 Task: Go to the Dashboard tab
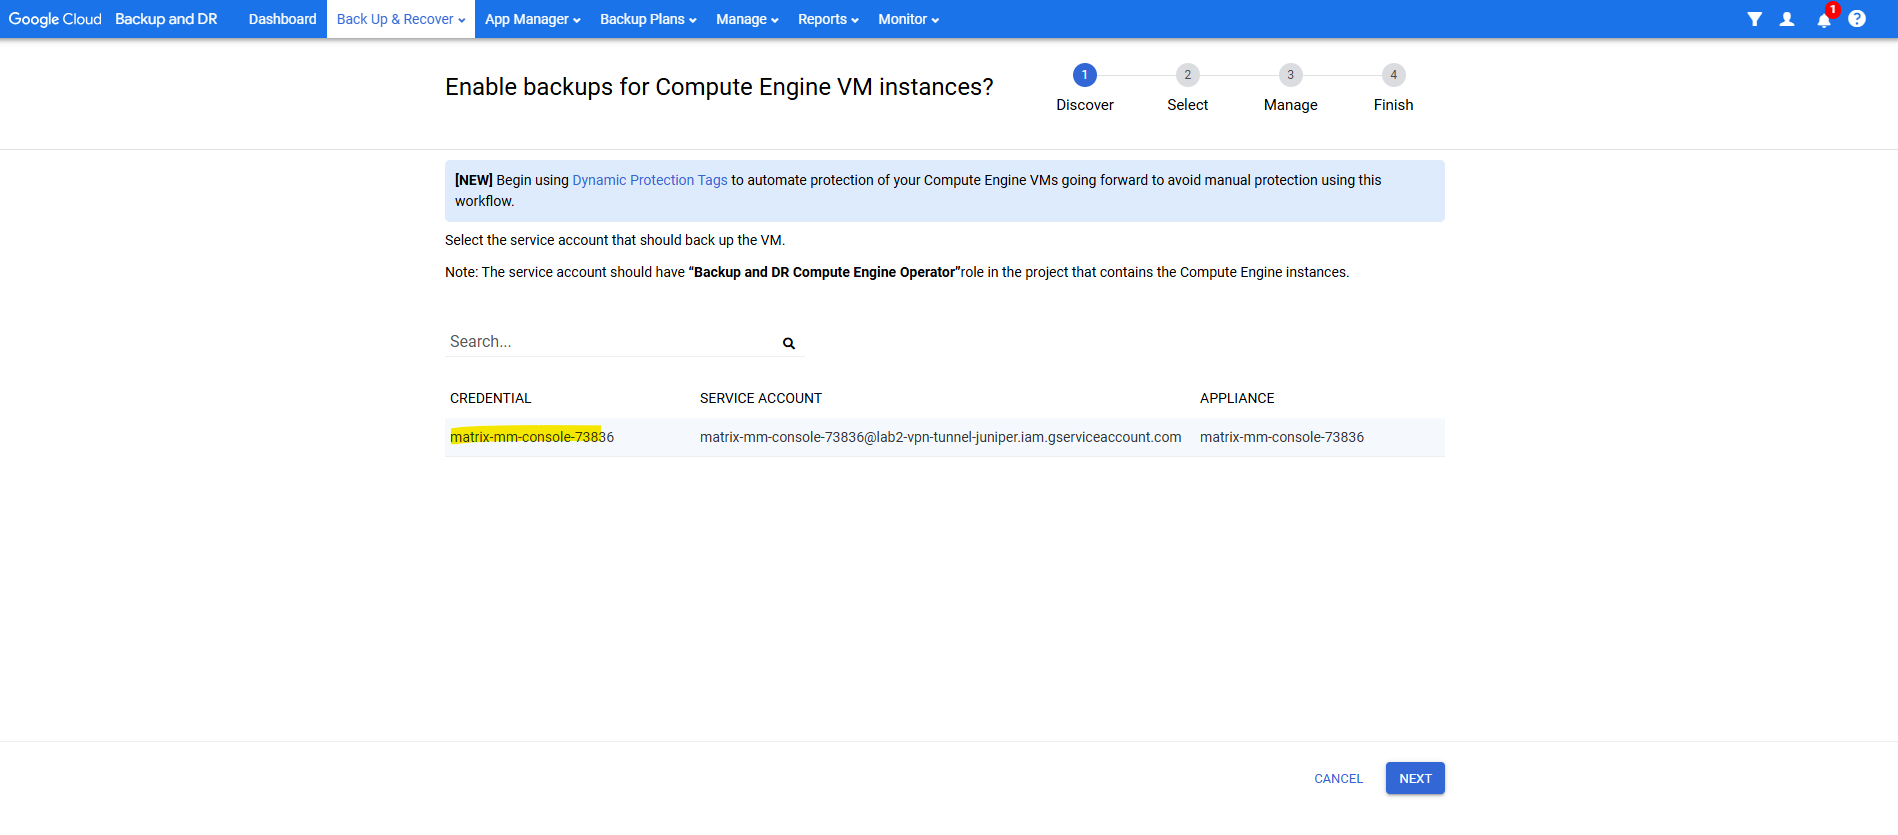coord(282,19)
